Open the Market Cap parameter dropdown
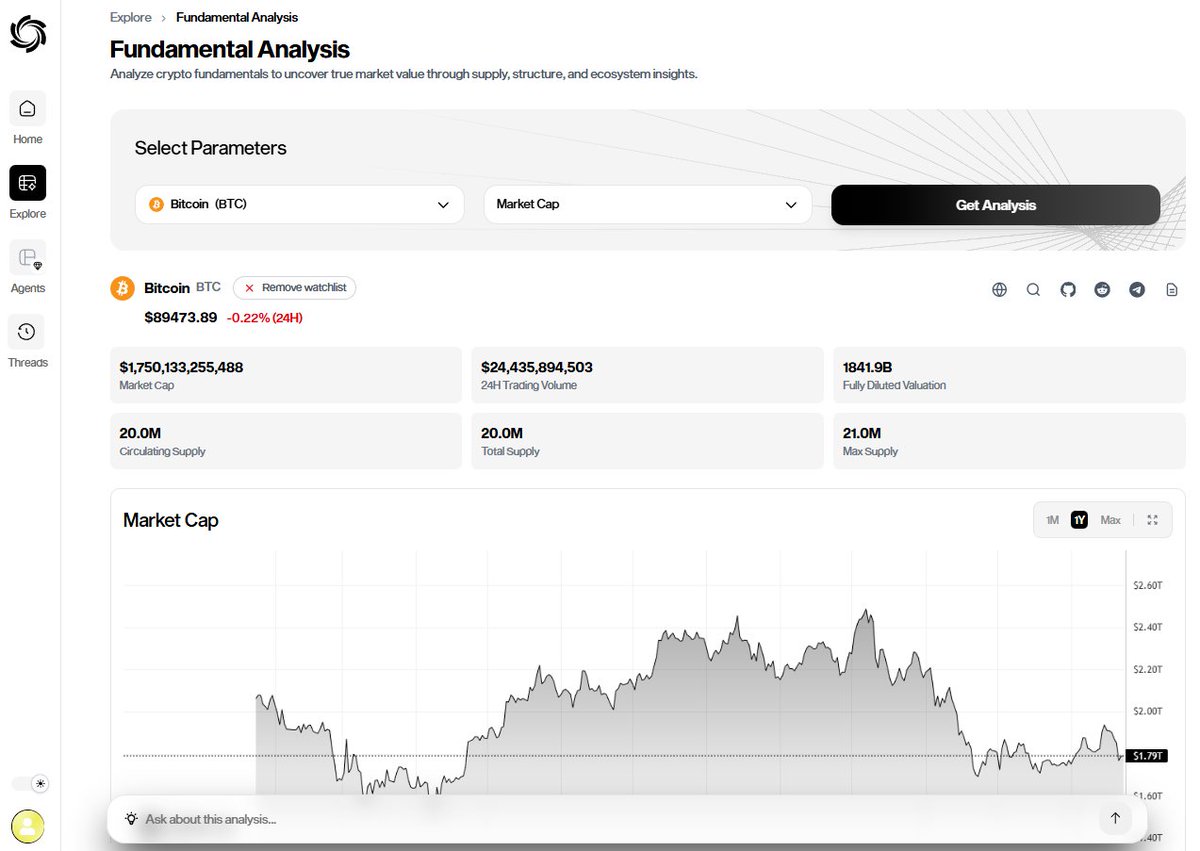This screenshot has height=851, width=1200. click(x=647, y=204)
